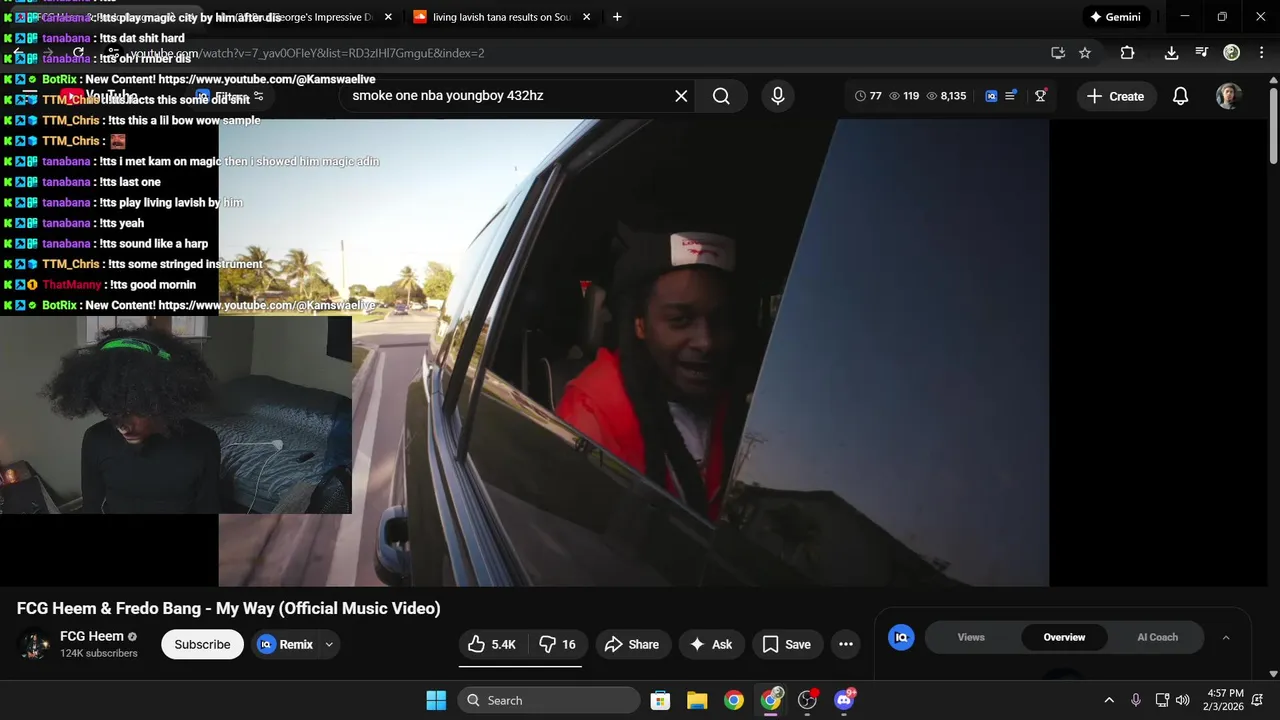Click the install app icon in address bar
This screenshot has height=720, width=1280.
[1058, 53]
